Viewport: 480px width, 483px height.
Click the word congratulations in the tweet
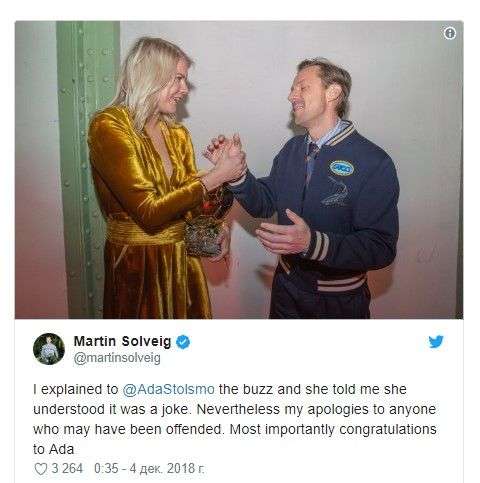pos(388,429)
